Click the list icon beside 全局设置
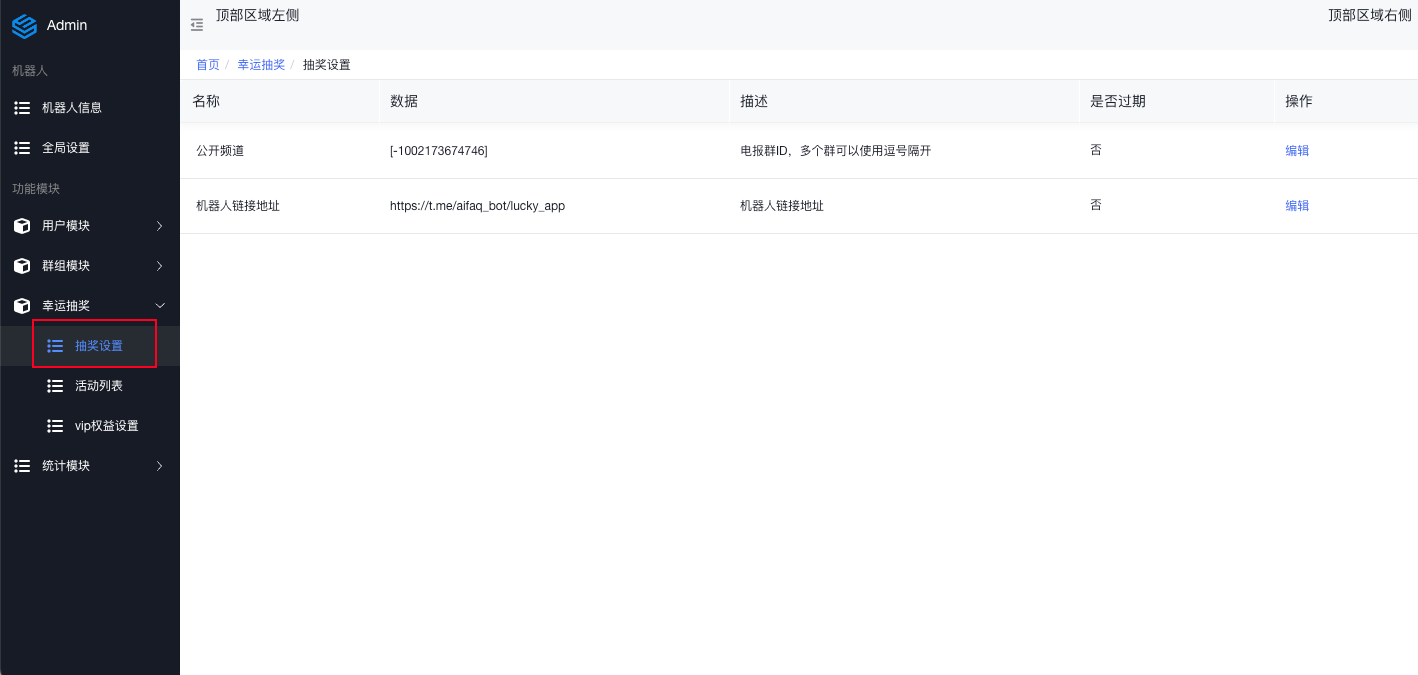The image size is (1418, 675). pyautogui.click(x=22, y=148)
